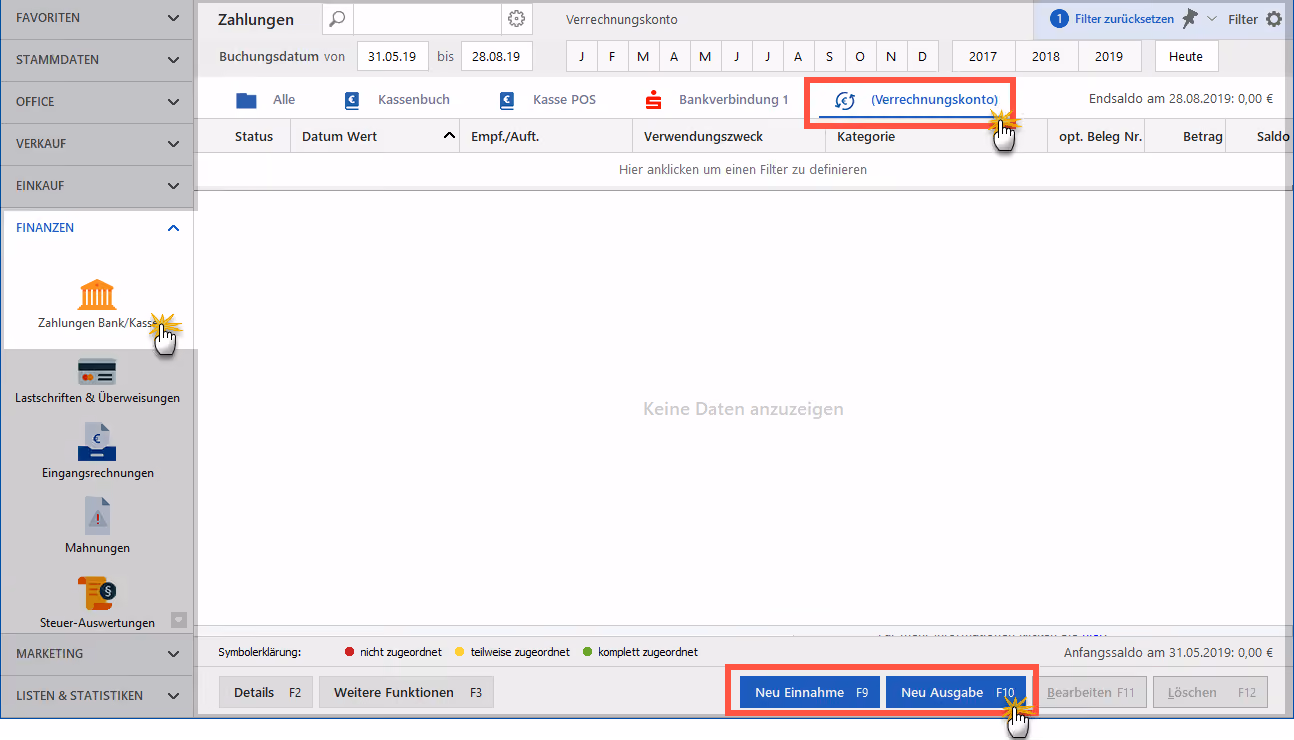
Task: Expand STAMMDATEN sidebar section
Action: click(97, 60)
